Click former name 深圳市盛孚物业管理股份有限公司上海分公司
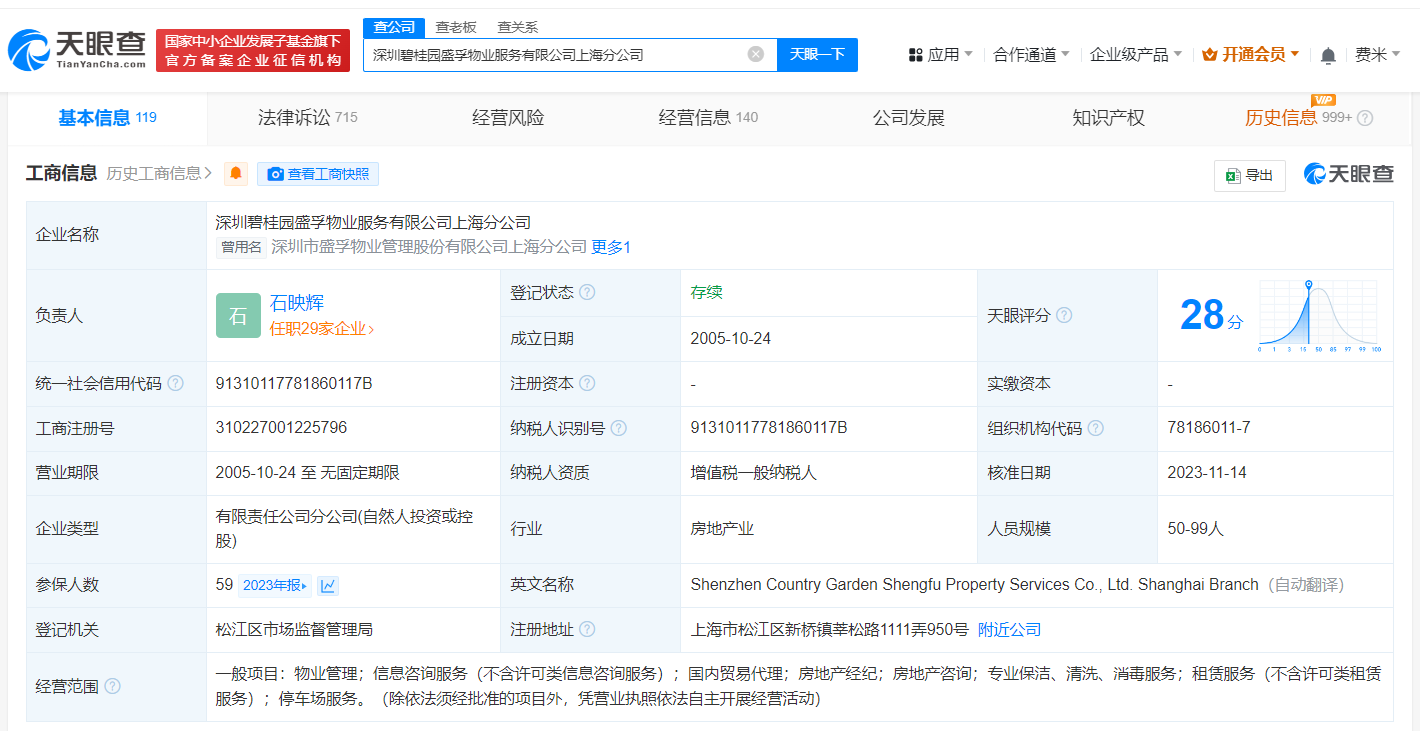Screen dimensions: 1420x731 pyautogui.click(x=429, y=247)
